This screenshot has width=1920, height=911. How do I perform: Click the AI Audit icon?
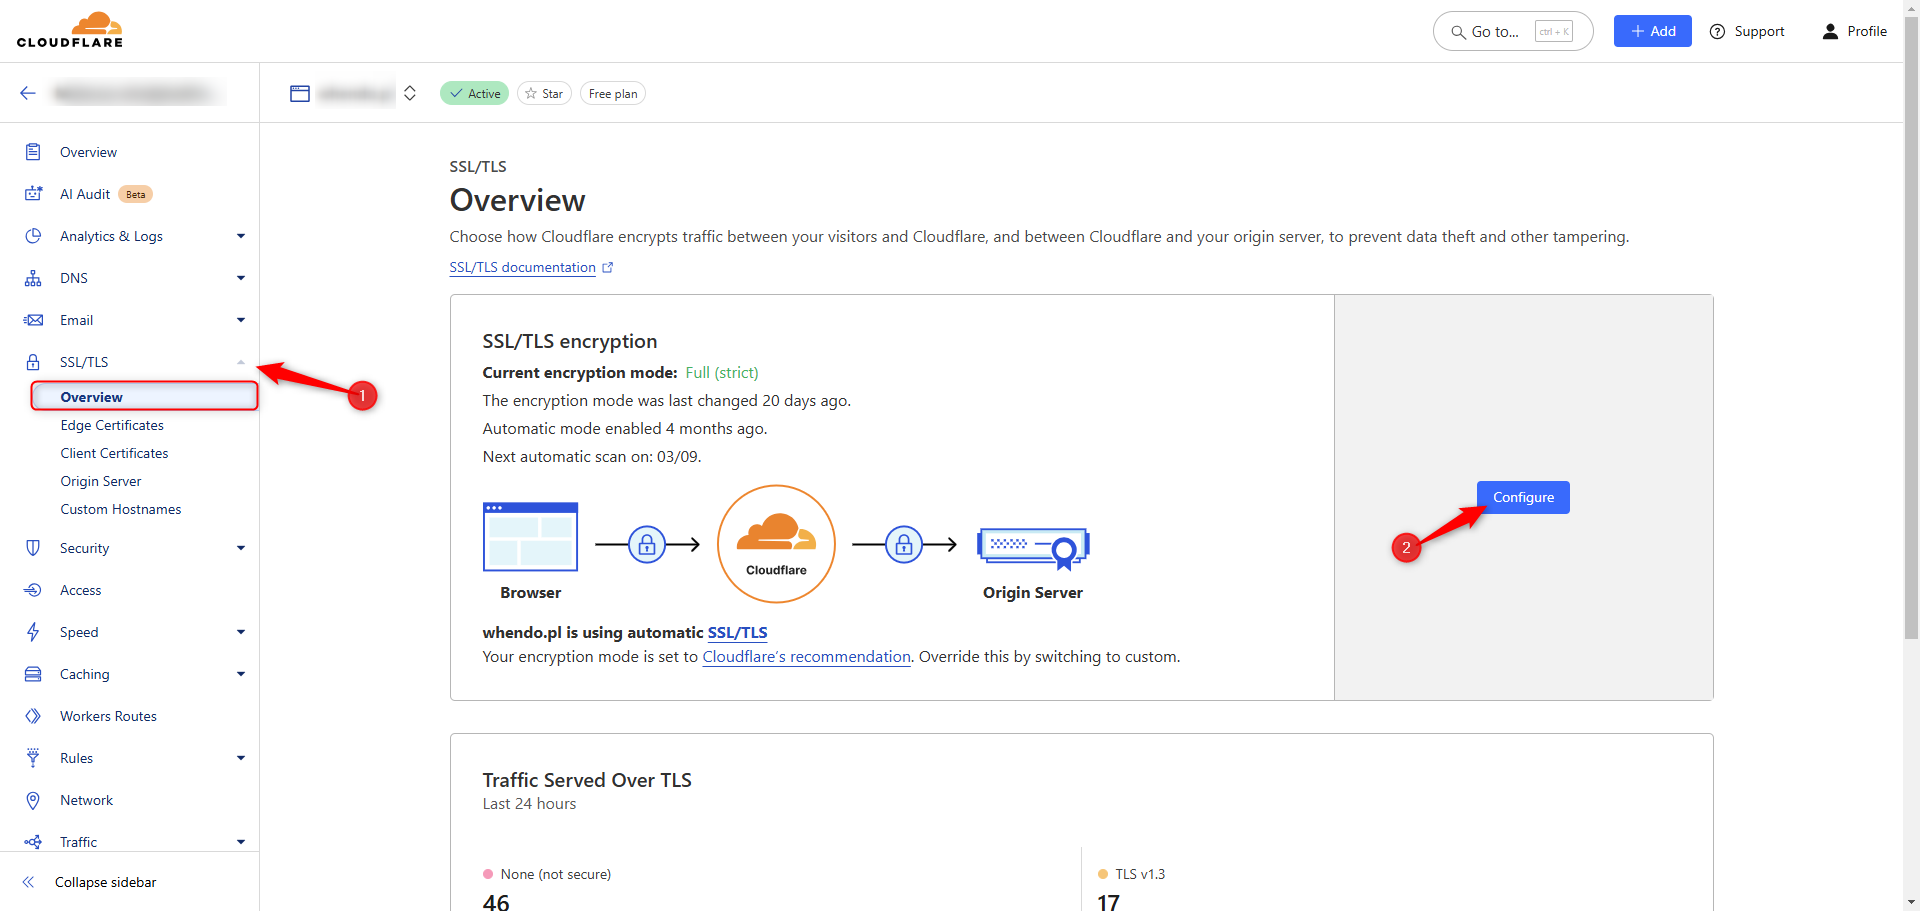[33, 194]
